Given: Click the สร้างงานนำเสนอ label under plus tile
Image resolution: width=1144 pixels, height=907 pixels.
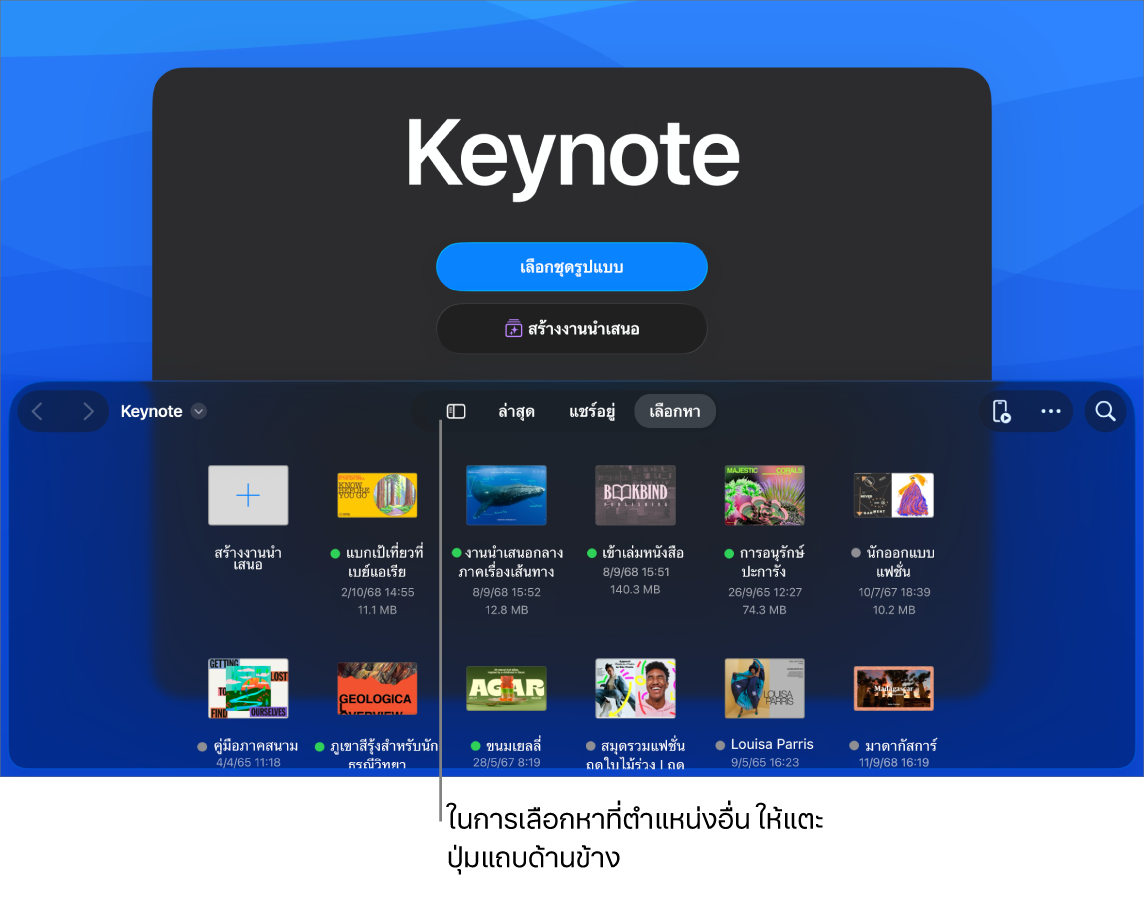Looking at the screenshot, I should pos(248,558).
